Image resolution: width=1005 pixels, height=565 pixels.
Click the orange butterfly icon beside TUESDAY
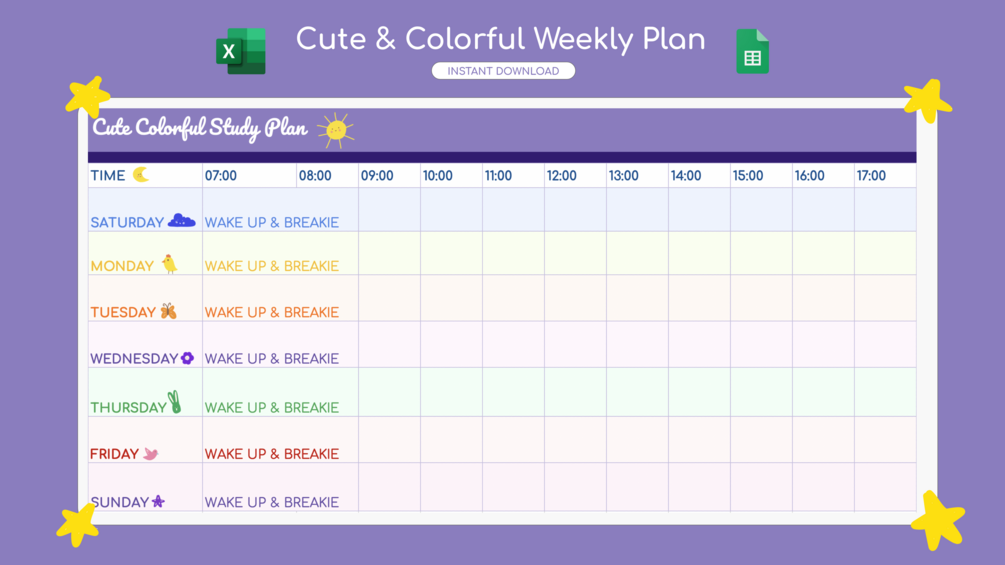tap(168, 311)
